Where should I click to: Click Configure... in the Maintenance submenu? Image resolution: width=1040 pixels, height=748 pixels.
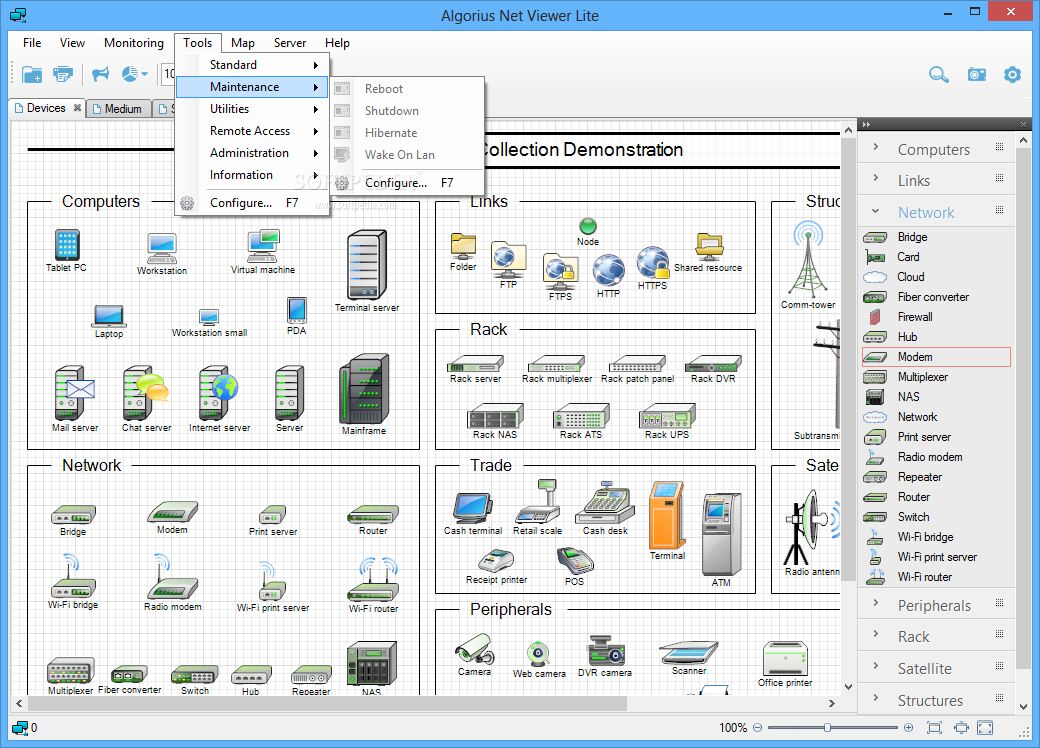395,183
